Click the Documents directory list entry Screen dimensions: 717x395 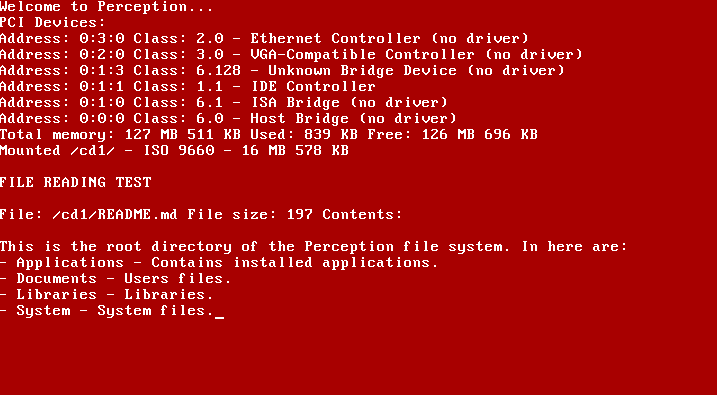[116, 278]
